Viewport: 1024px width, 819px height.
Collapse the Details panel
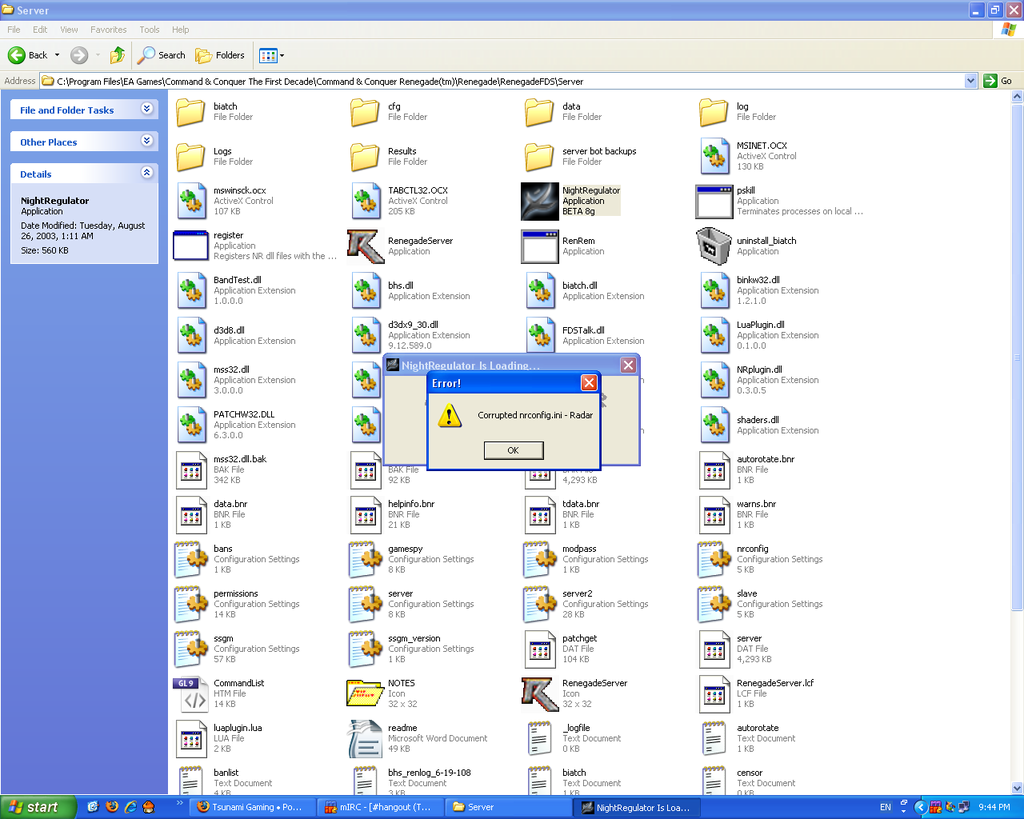click(x=147, y=173)
